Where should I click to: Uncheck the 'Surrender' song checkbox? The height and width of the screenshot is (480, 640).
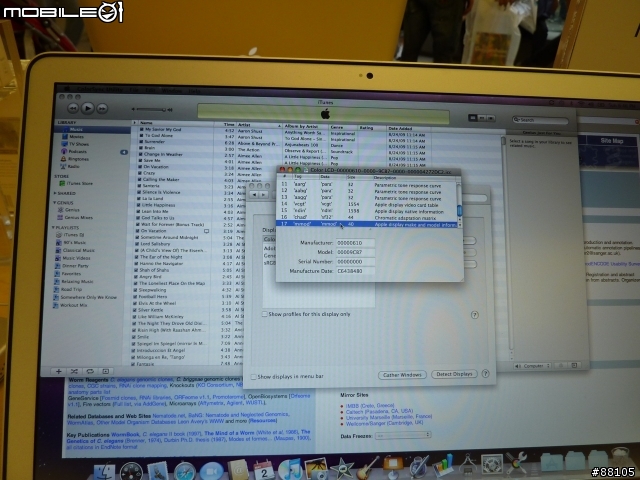tap(141, 142)
